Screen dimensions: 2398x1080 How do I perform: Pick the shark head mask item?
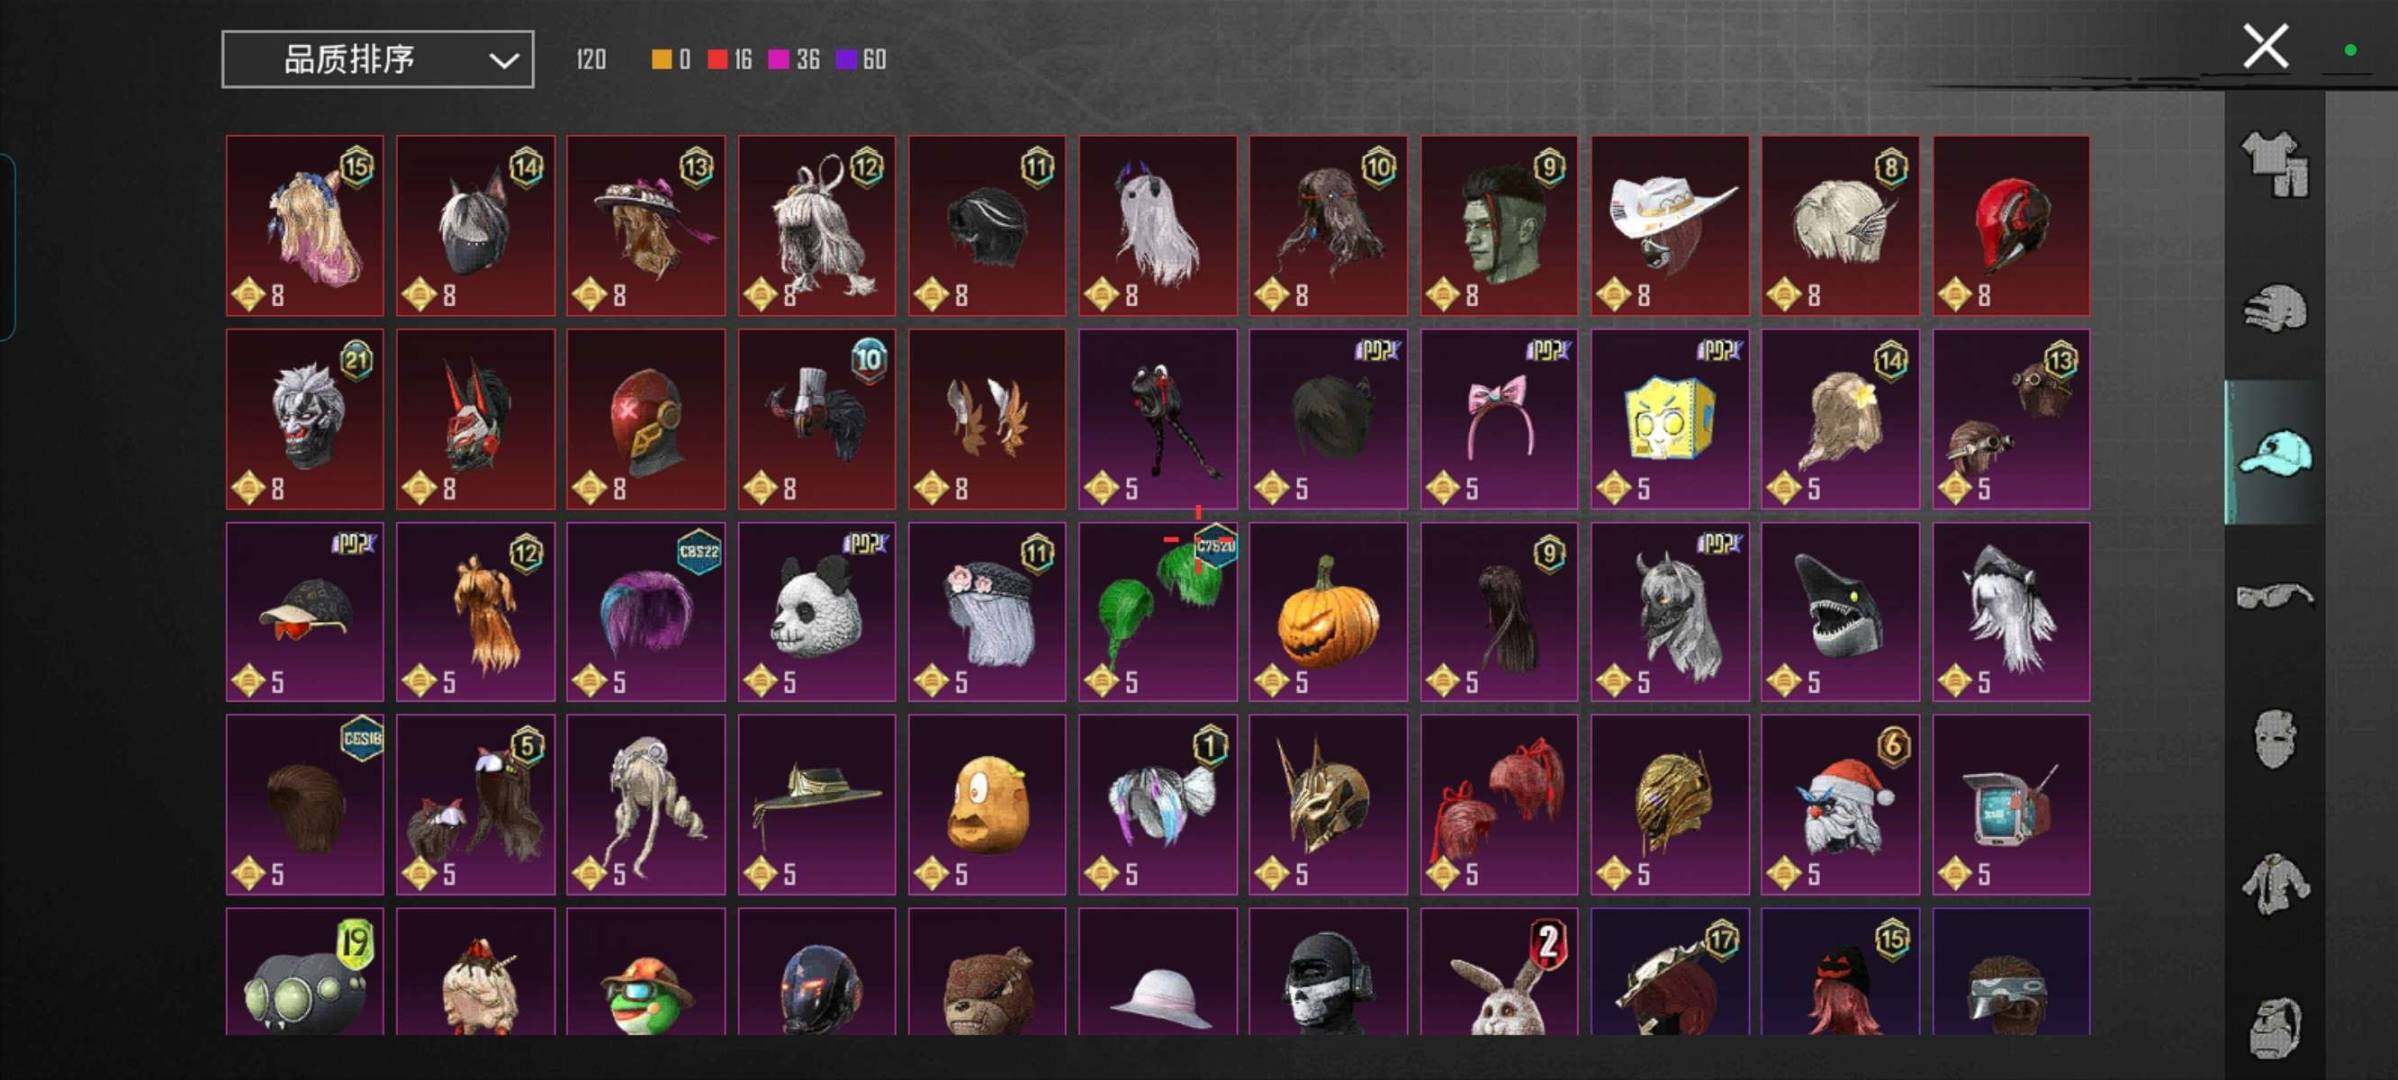pos(1839,611)
